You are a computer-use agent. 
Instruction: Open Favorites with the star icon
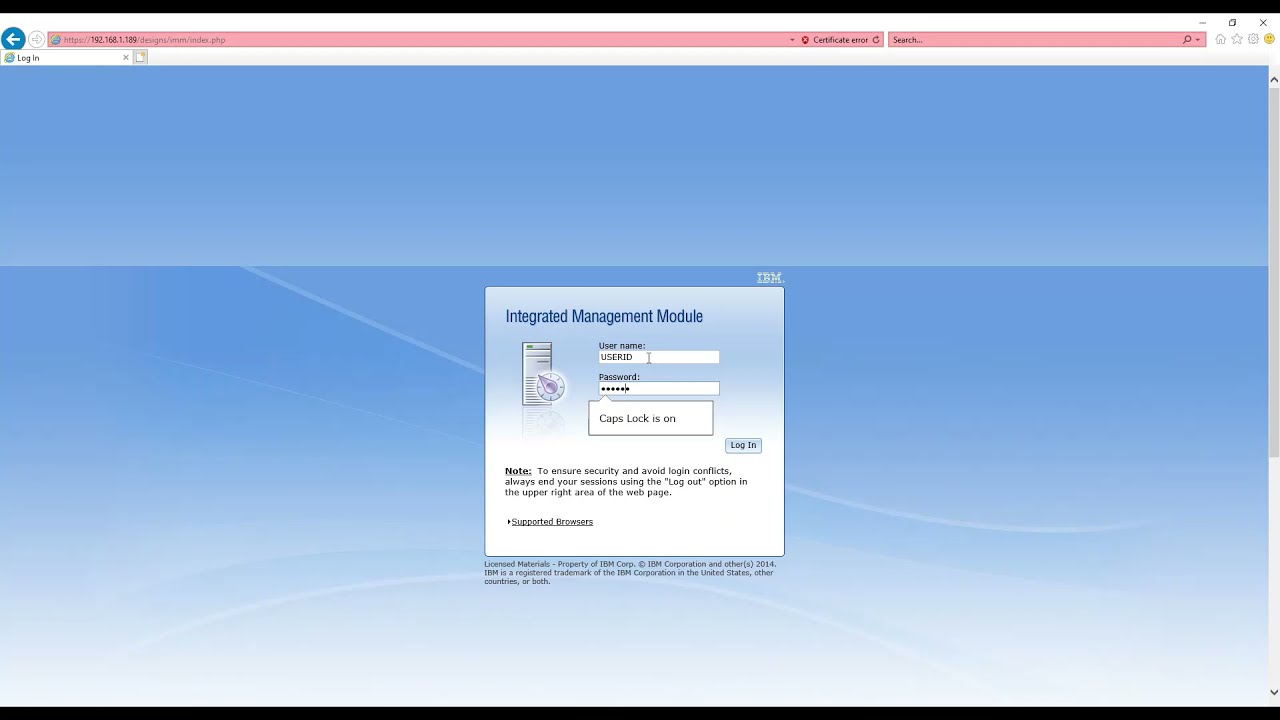click(1237, 39)
